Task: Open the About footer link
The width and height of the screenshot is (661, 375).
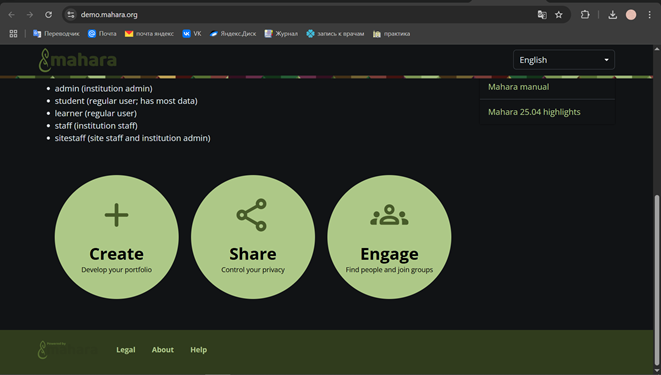Action: pos(163,350)
